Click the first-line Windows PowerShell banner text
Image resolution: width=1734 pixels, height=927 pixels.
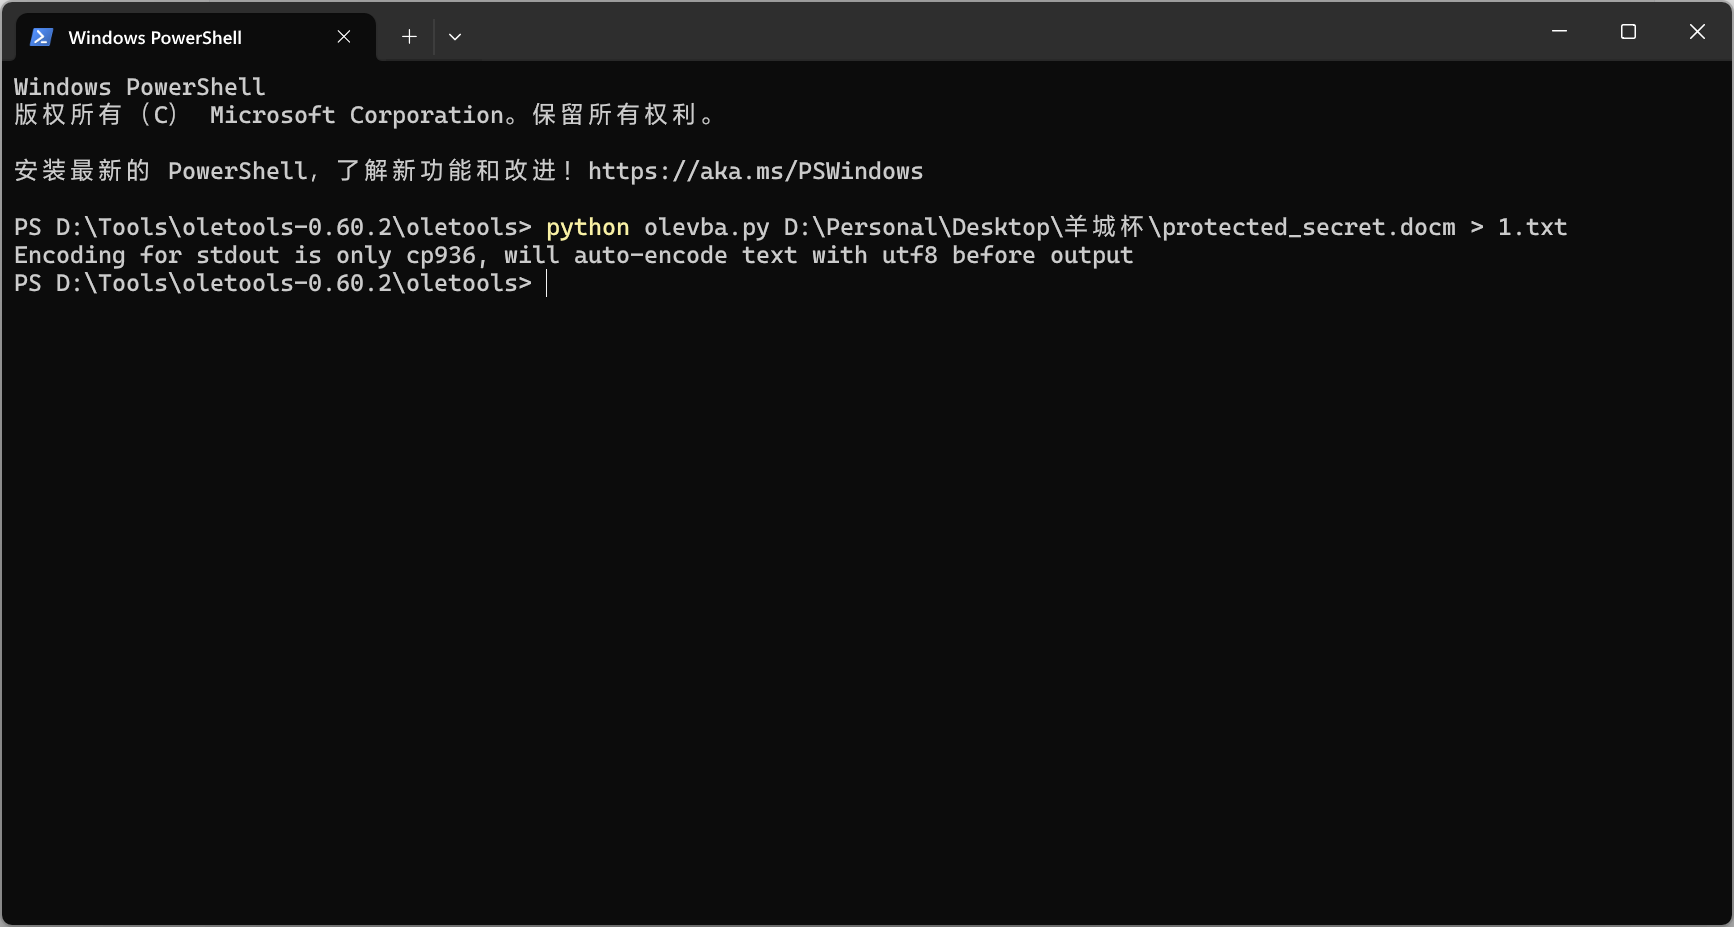click(x=140, y=87)
